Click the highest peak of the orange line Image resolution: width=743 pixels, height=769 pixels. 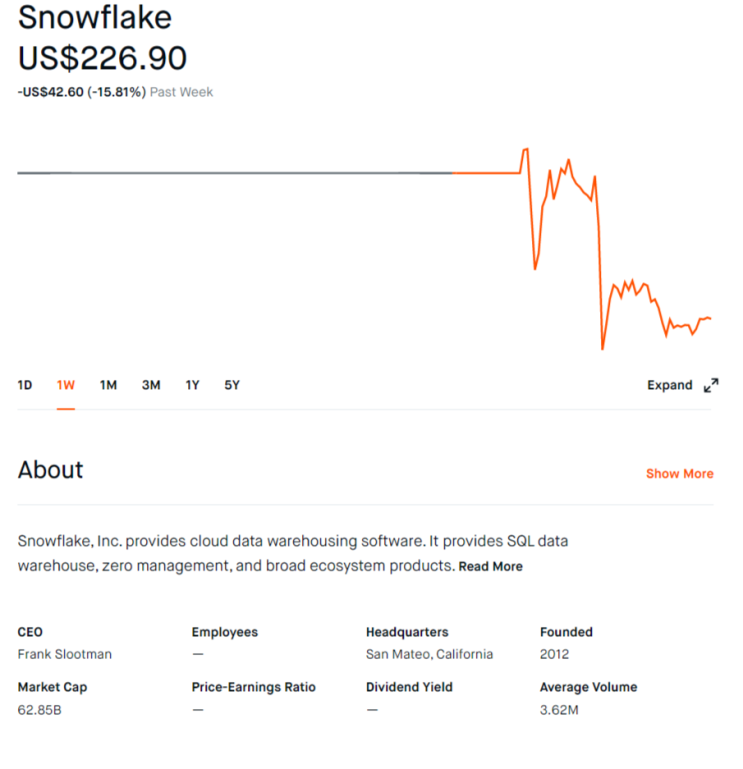coord(526,149)
